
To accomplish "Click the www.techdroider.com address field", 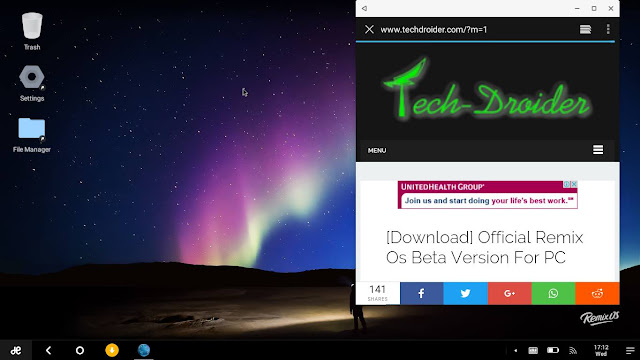I will [x=433, y=29].
